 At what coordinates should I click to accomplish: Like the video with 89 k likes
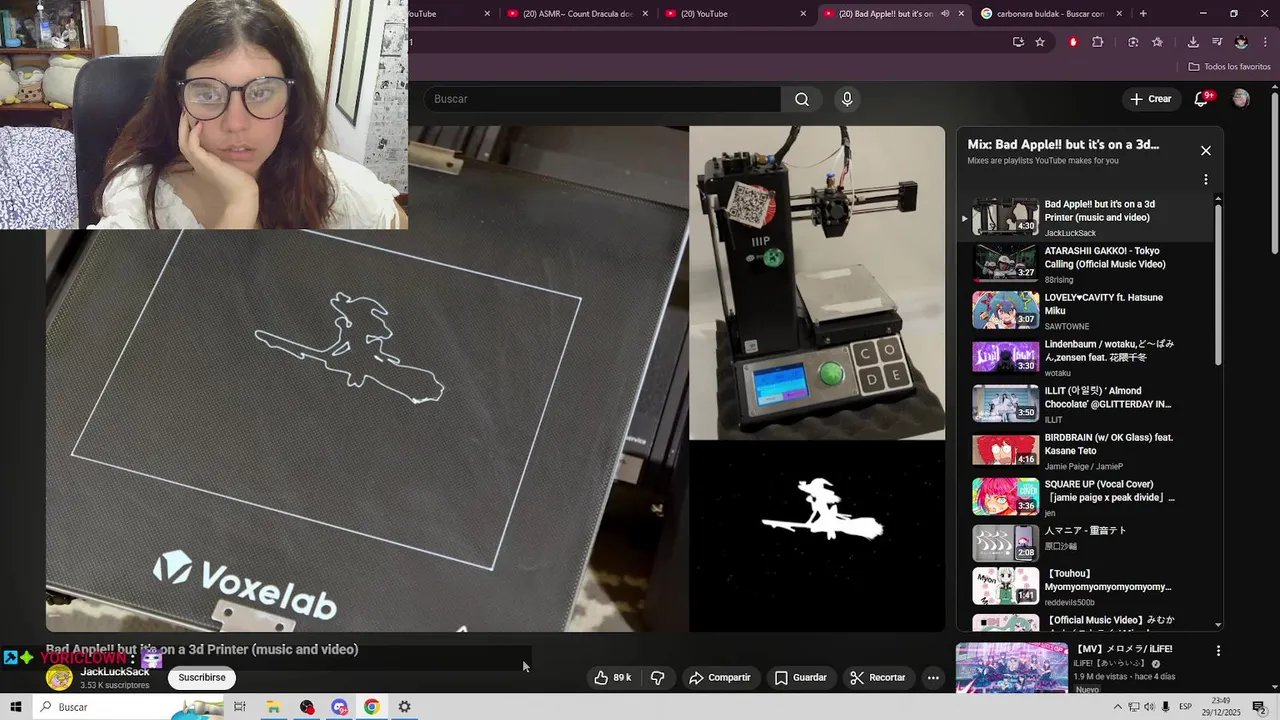click(613, 678)
